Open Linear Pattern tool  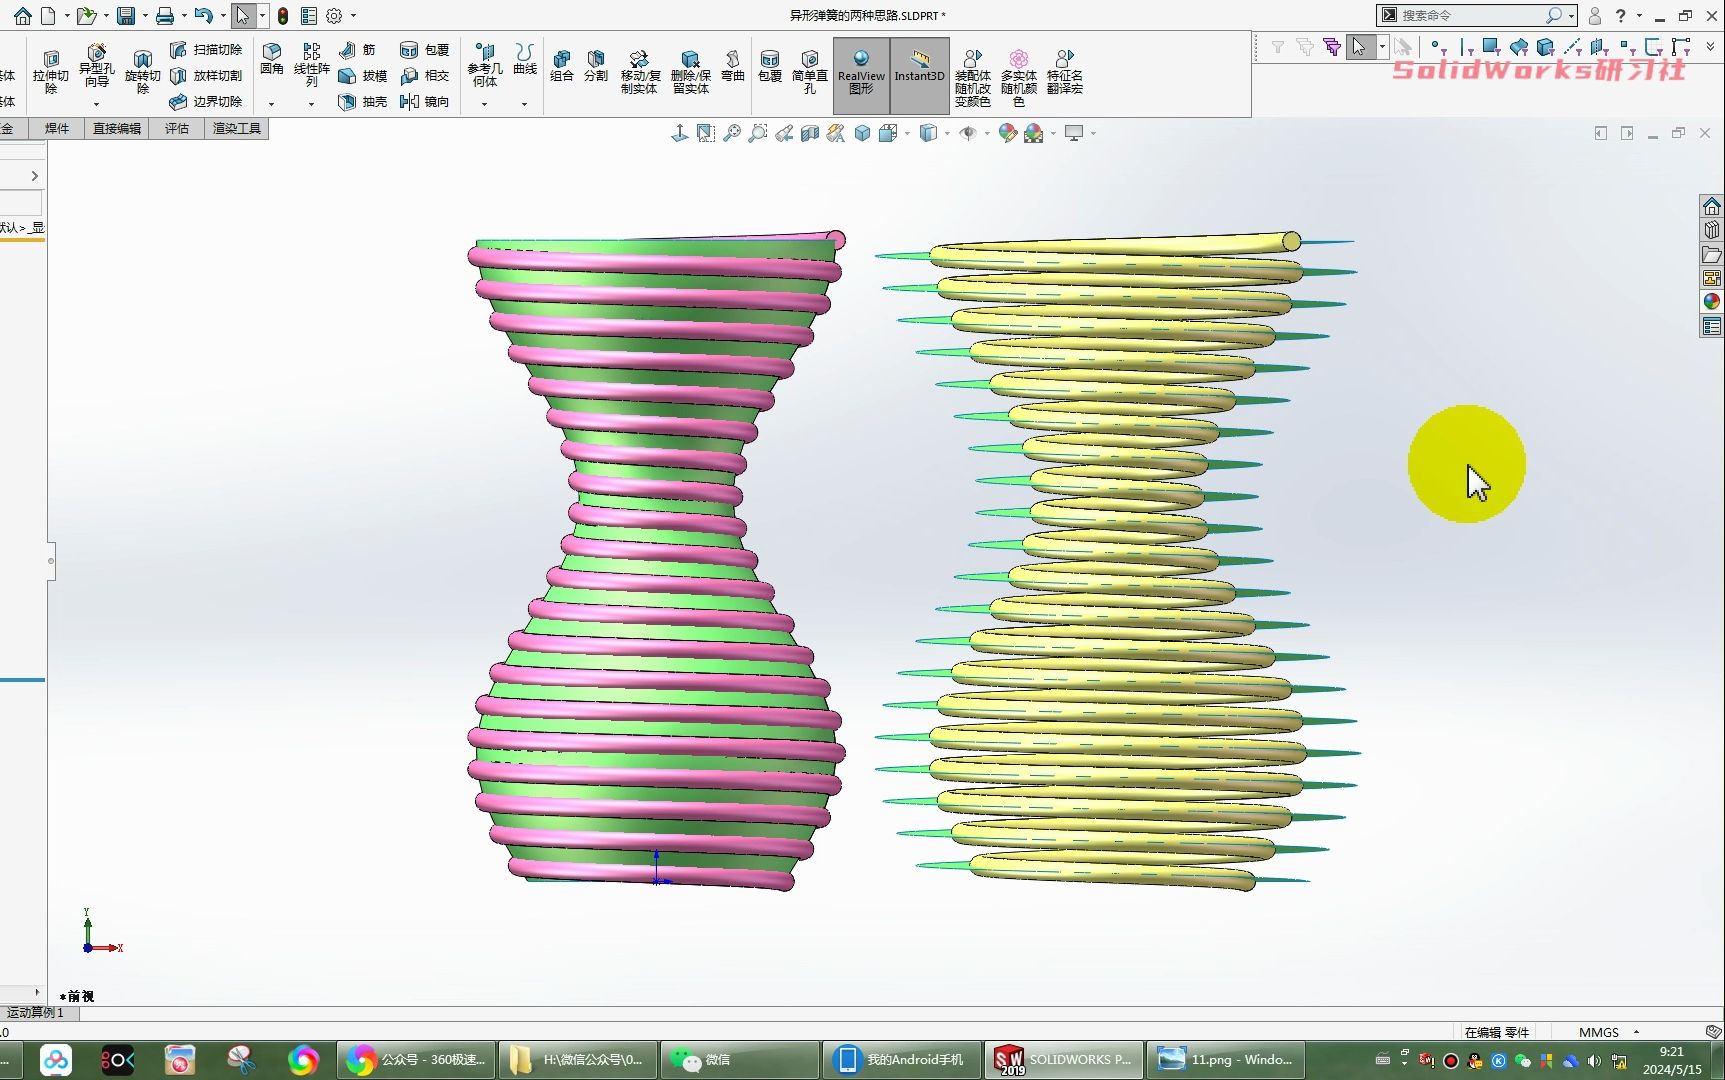[x=312, y=64]
